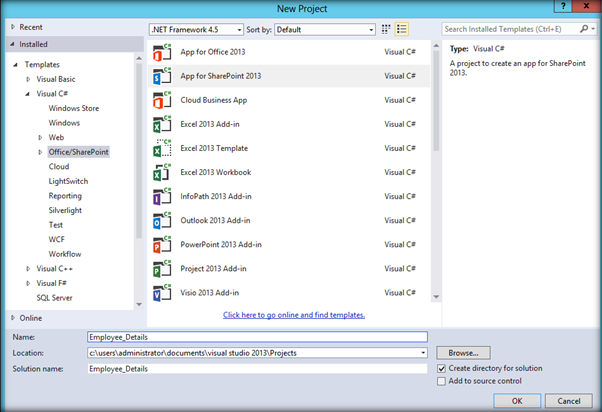Image resolution: width=602 pixels, height=412 pixels.
Task: Open the search options dropdown arrow
Action: click(x=593, y=29)
